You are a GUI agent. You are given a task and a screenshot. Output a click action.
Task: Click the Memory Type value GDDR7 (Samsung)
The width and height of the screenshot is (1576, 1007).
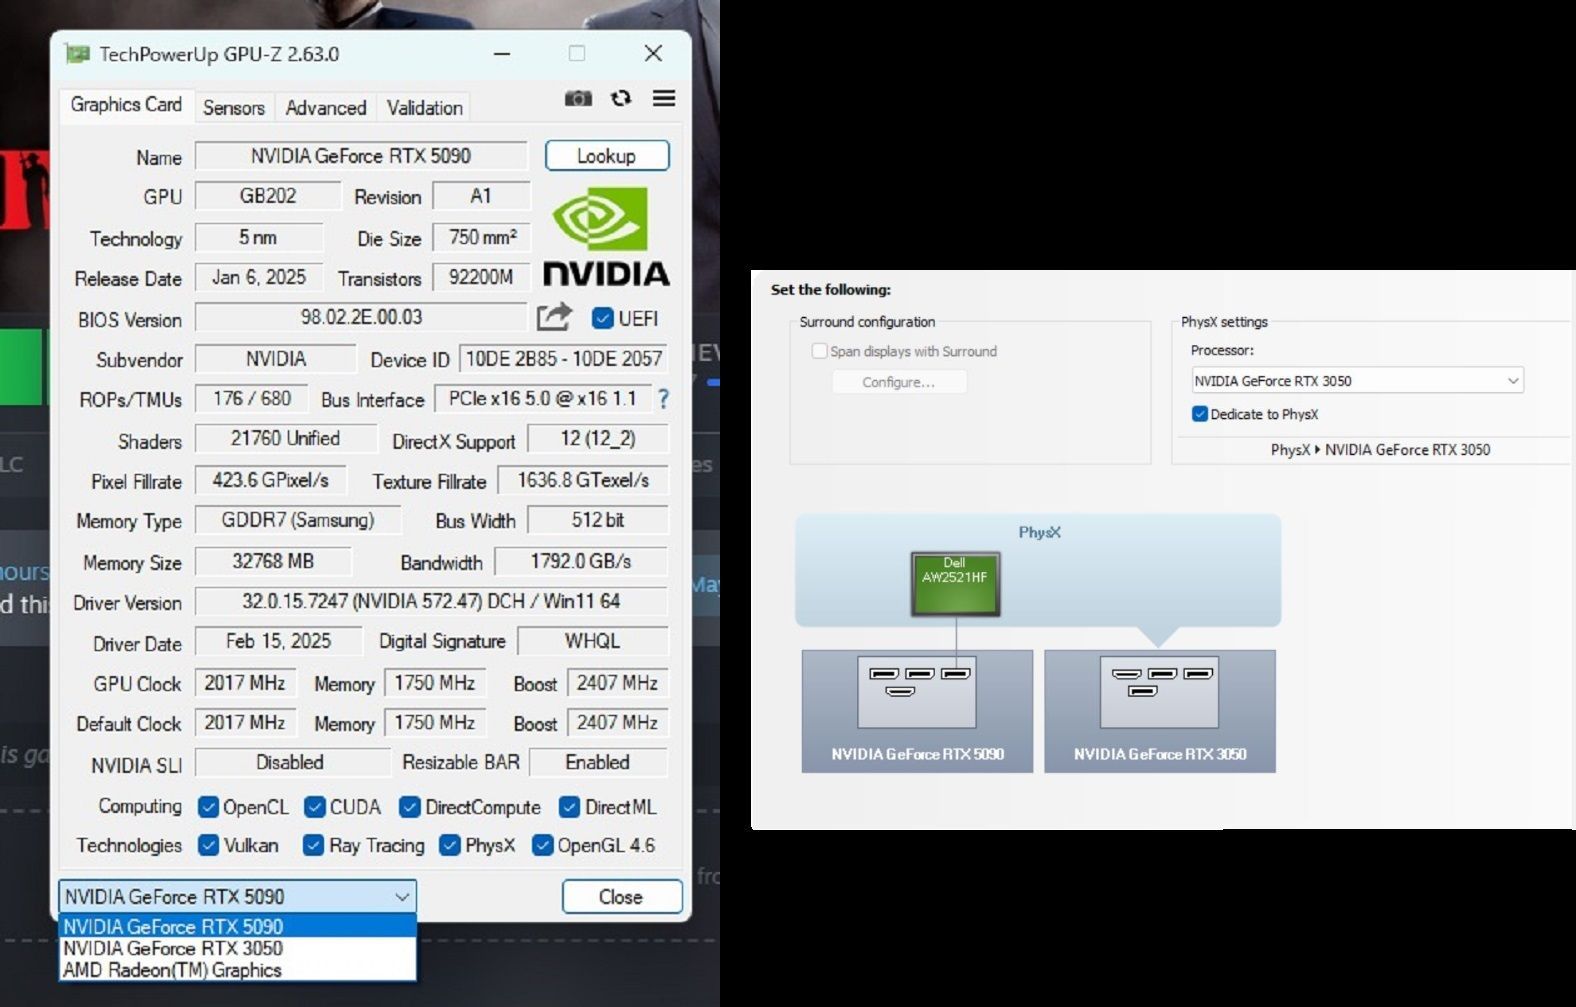(298, 520)
